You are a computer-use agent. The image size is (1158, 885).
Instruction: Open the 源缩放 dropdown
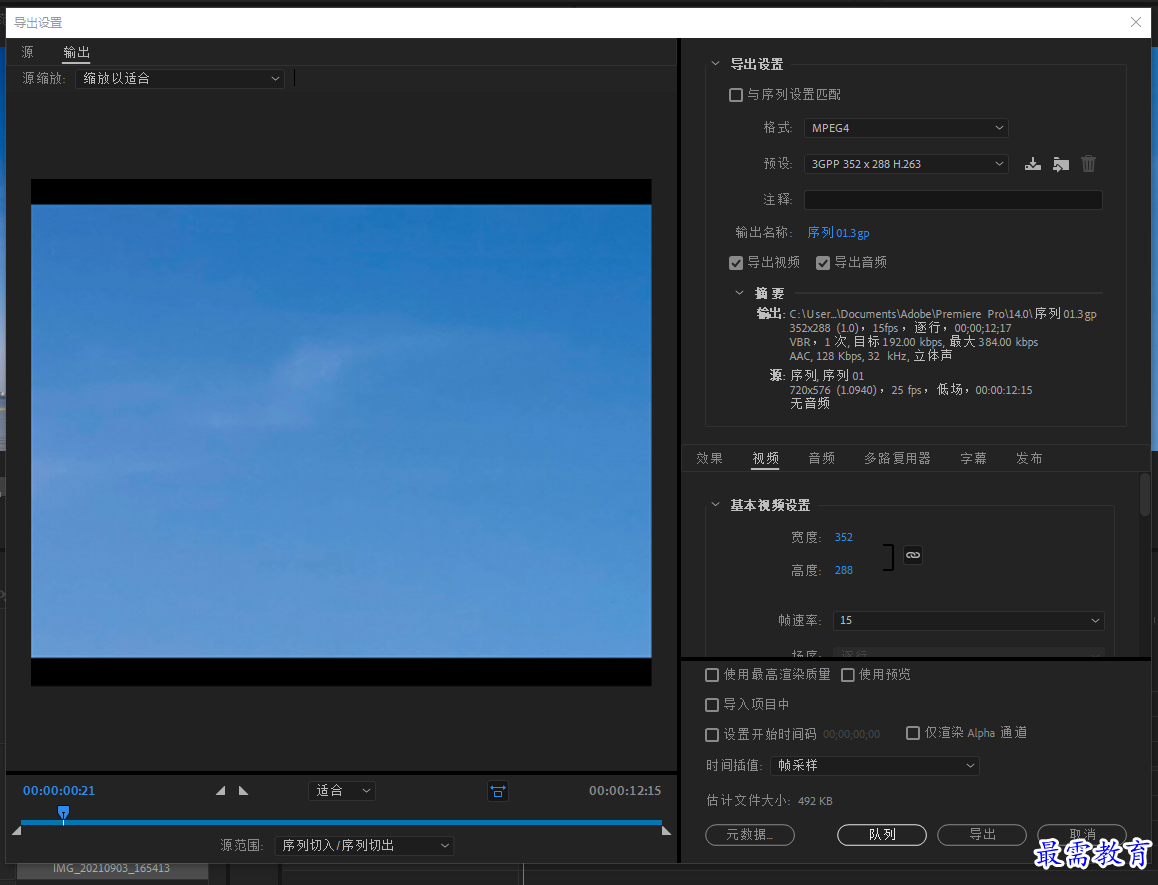coord(180,78)
